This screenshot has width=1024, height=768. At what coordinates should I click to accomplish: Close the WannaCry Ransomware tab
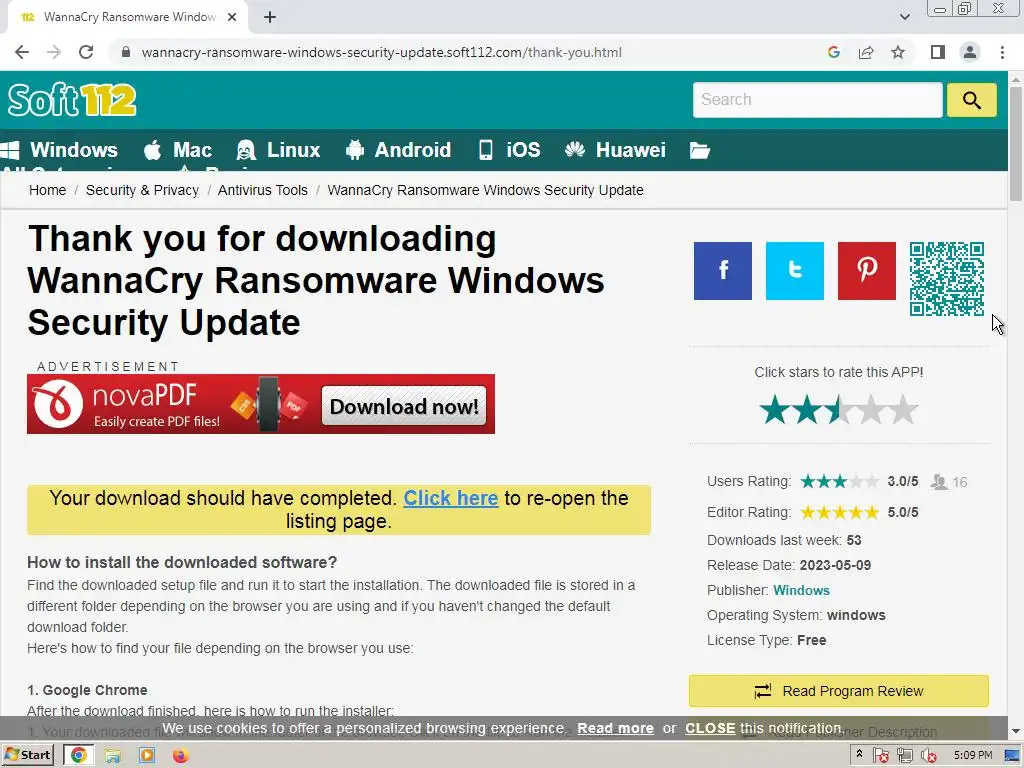click(232, 18)
